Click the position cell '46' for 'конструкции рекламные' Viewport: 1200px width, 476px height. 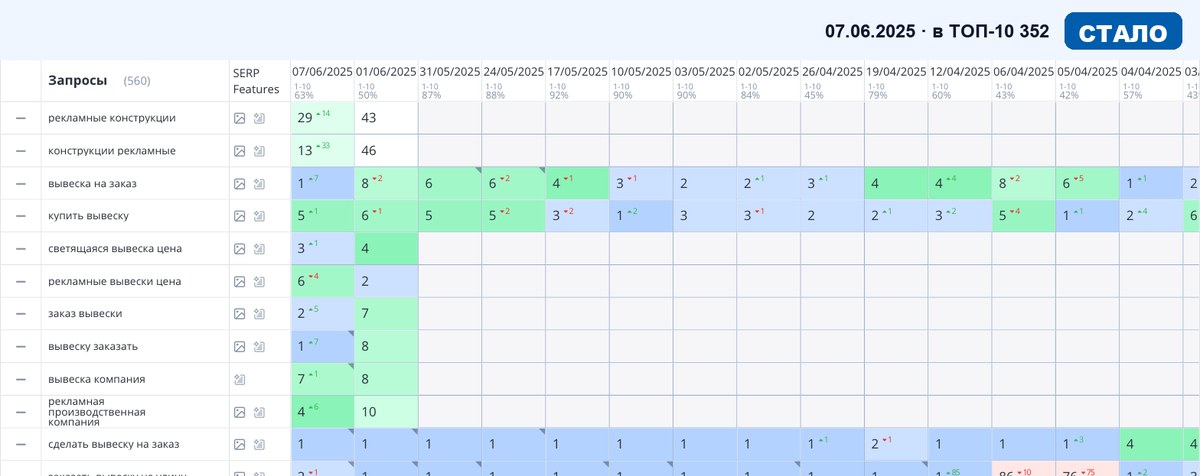(x=386, y=151)
